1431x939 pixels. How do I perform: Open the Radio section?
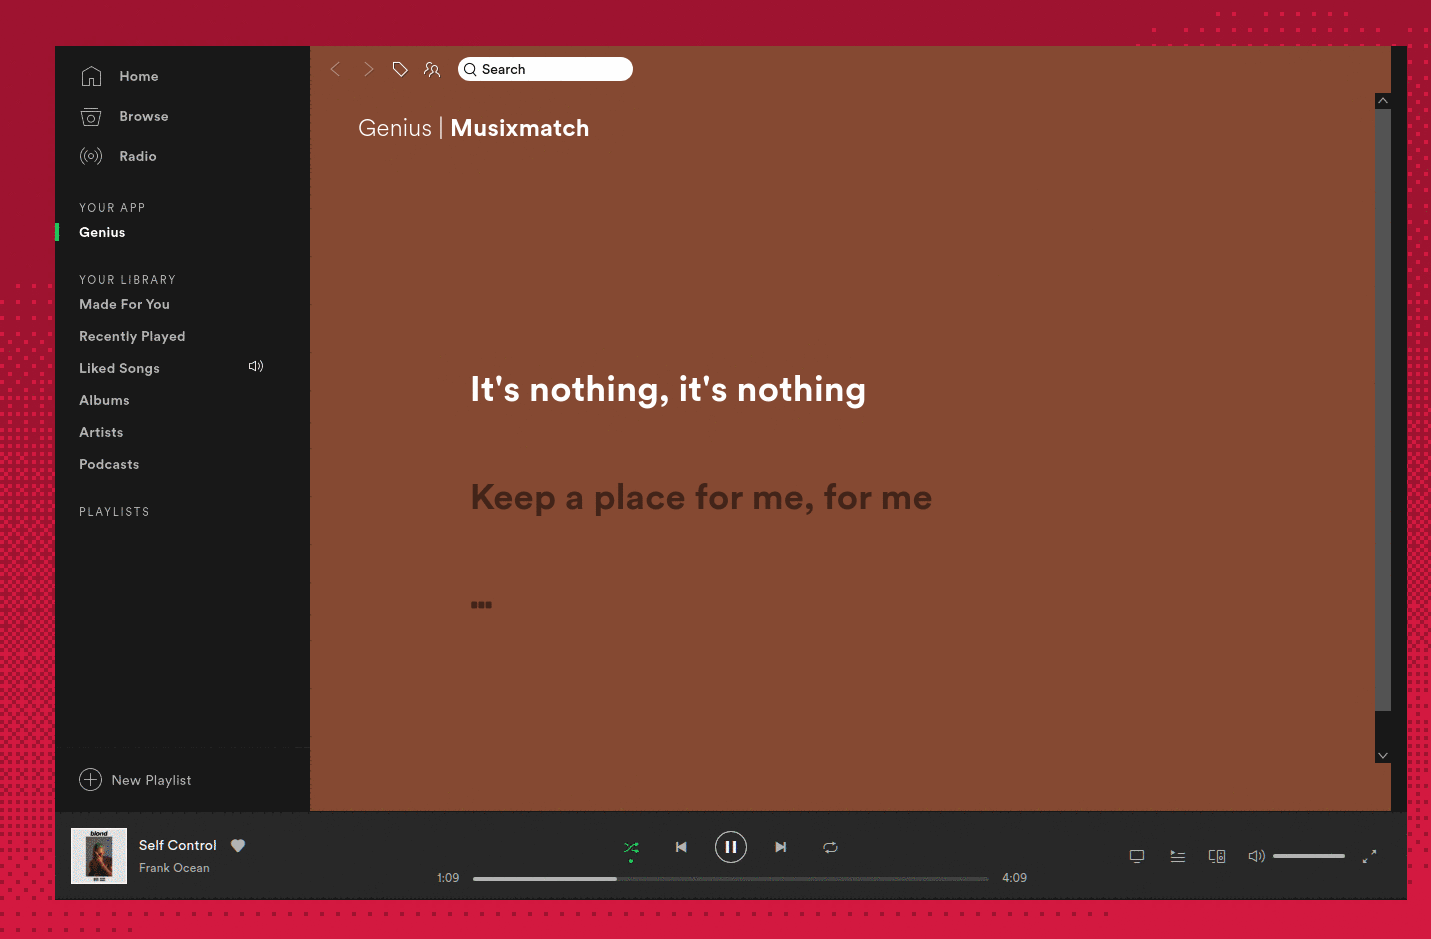pyautogui.click(x=137, y=156)
